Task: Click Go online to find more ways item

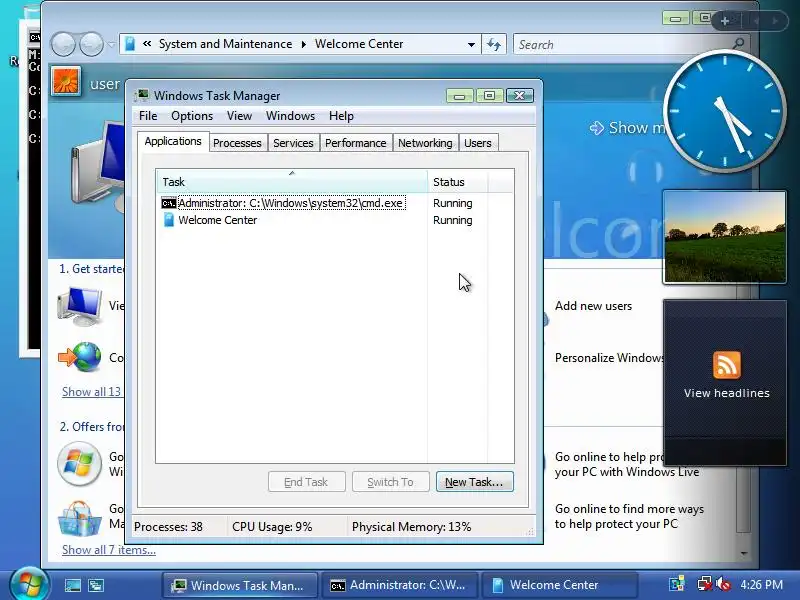Action: click(629, 516)
